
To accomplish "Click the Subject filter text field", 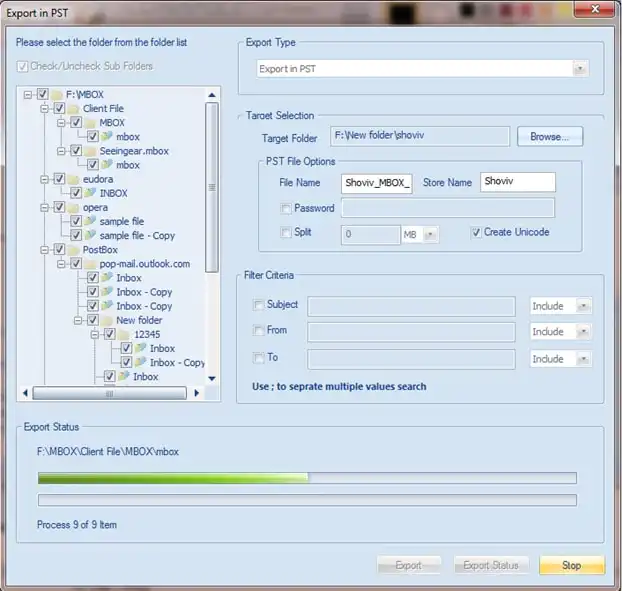I will (411, 306).
